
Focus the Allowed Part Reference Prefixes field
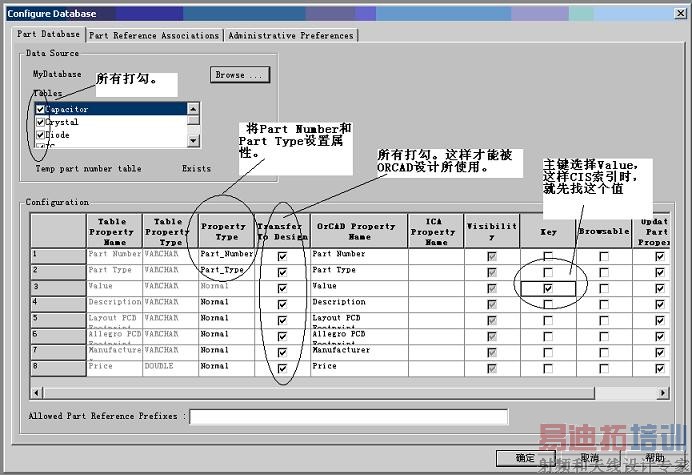pyautogui.click(x=349, y=417)
